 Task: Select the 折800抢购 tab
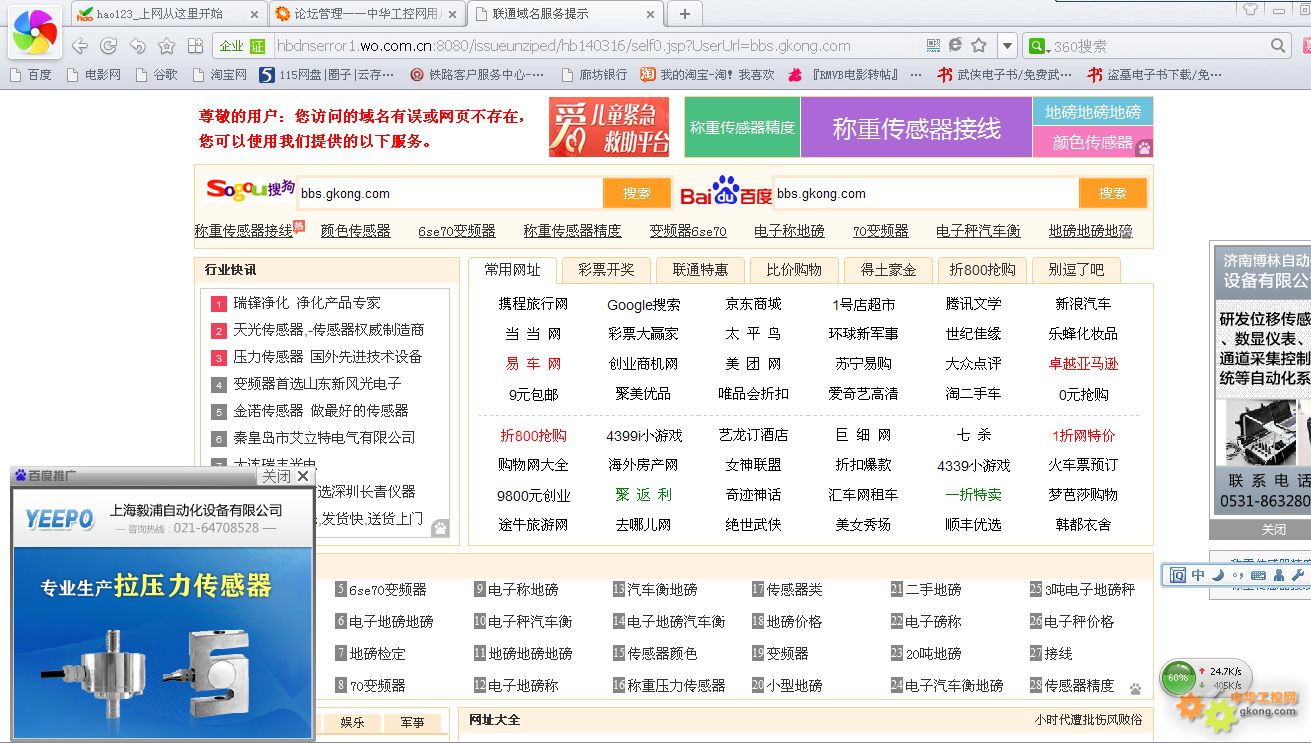982,270
